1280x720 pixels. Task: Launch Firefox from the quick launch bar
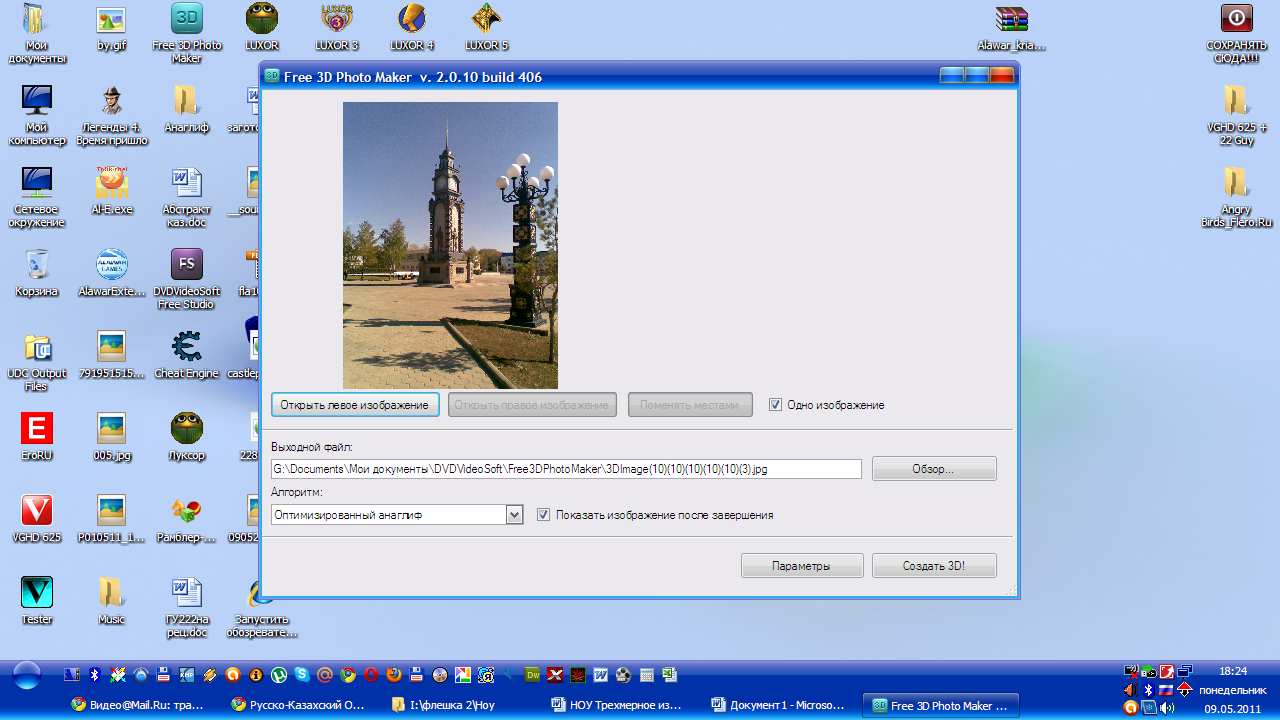[394, 675]
